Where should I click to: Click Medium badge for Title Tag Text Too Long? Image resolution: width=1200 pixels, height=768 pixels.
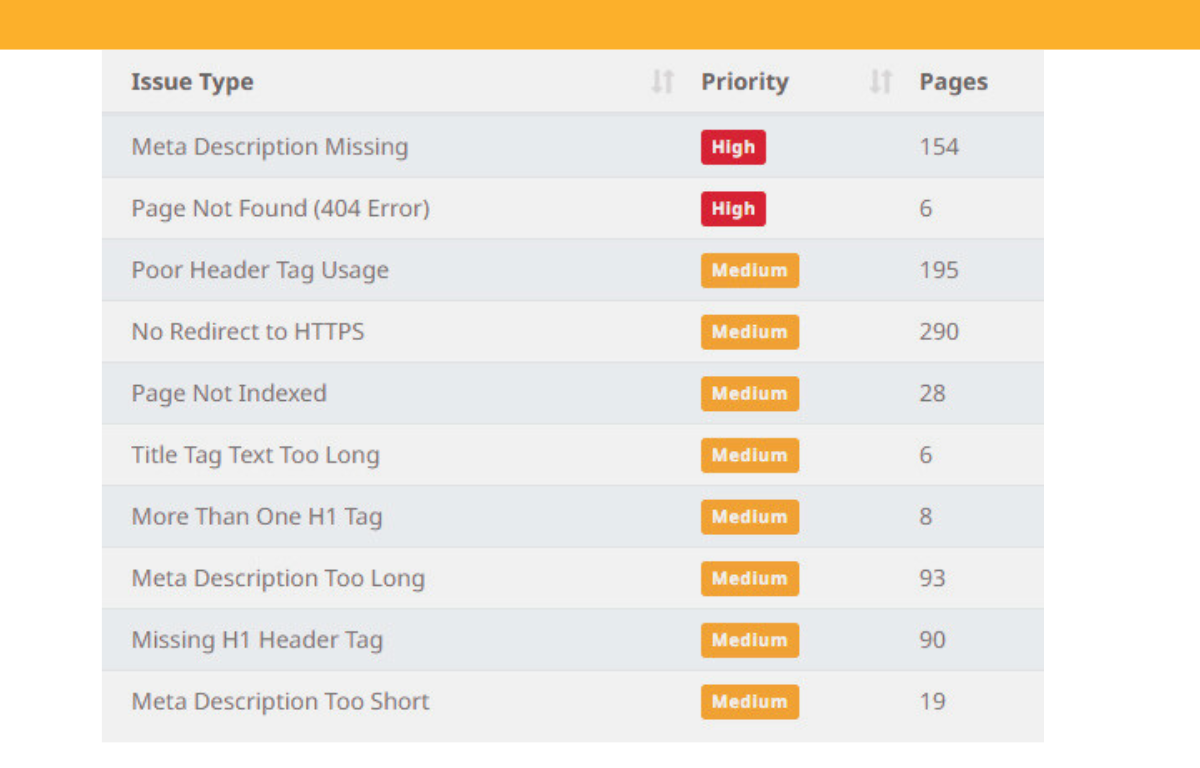(750, 455)
